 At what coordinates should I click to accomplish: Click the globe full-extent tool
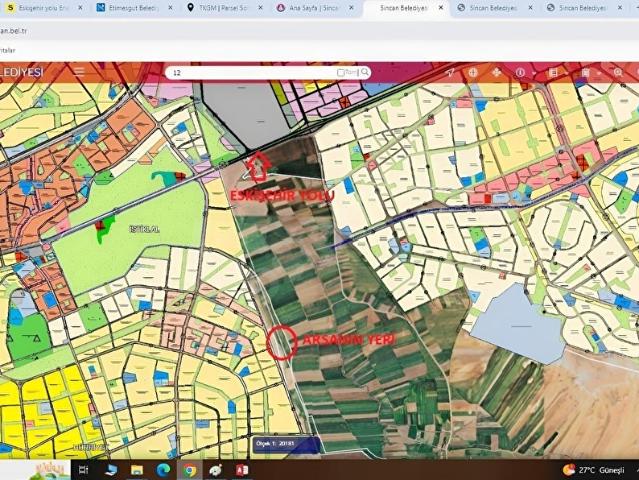[x=473, y=73]
